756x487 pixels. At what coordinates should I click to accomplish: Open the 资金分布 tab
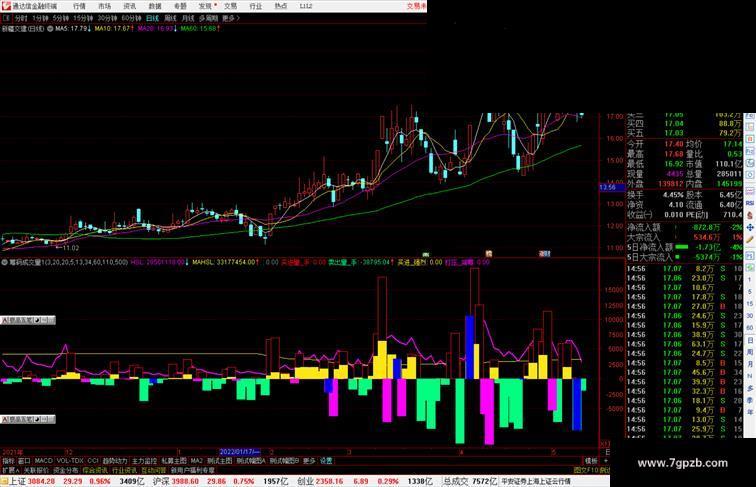point(66,470)
